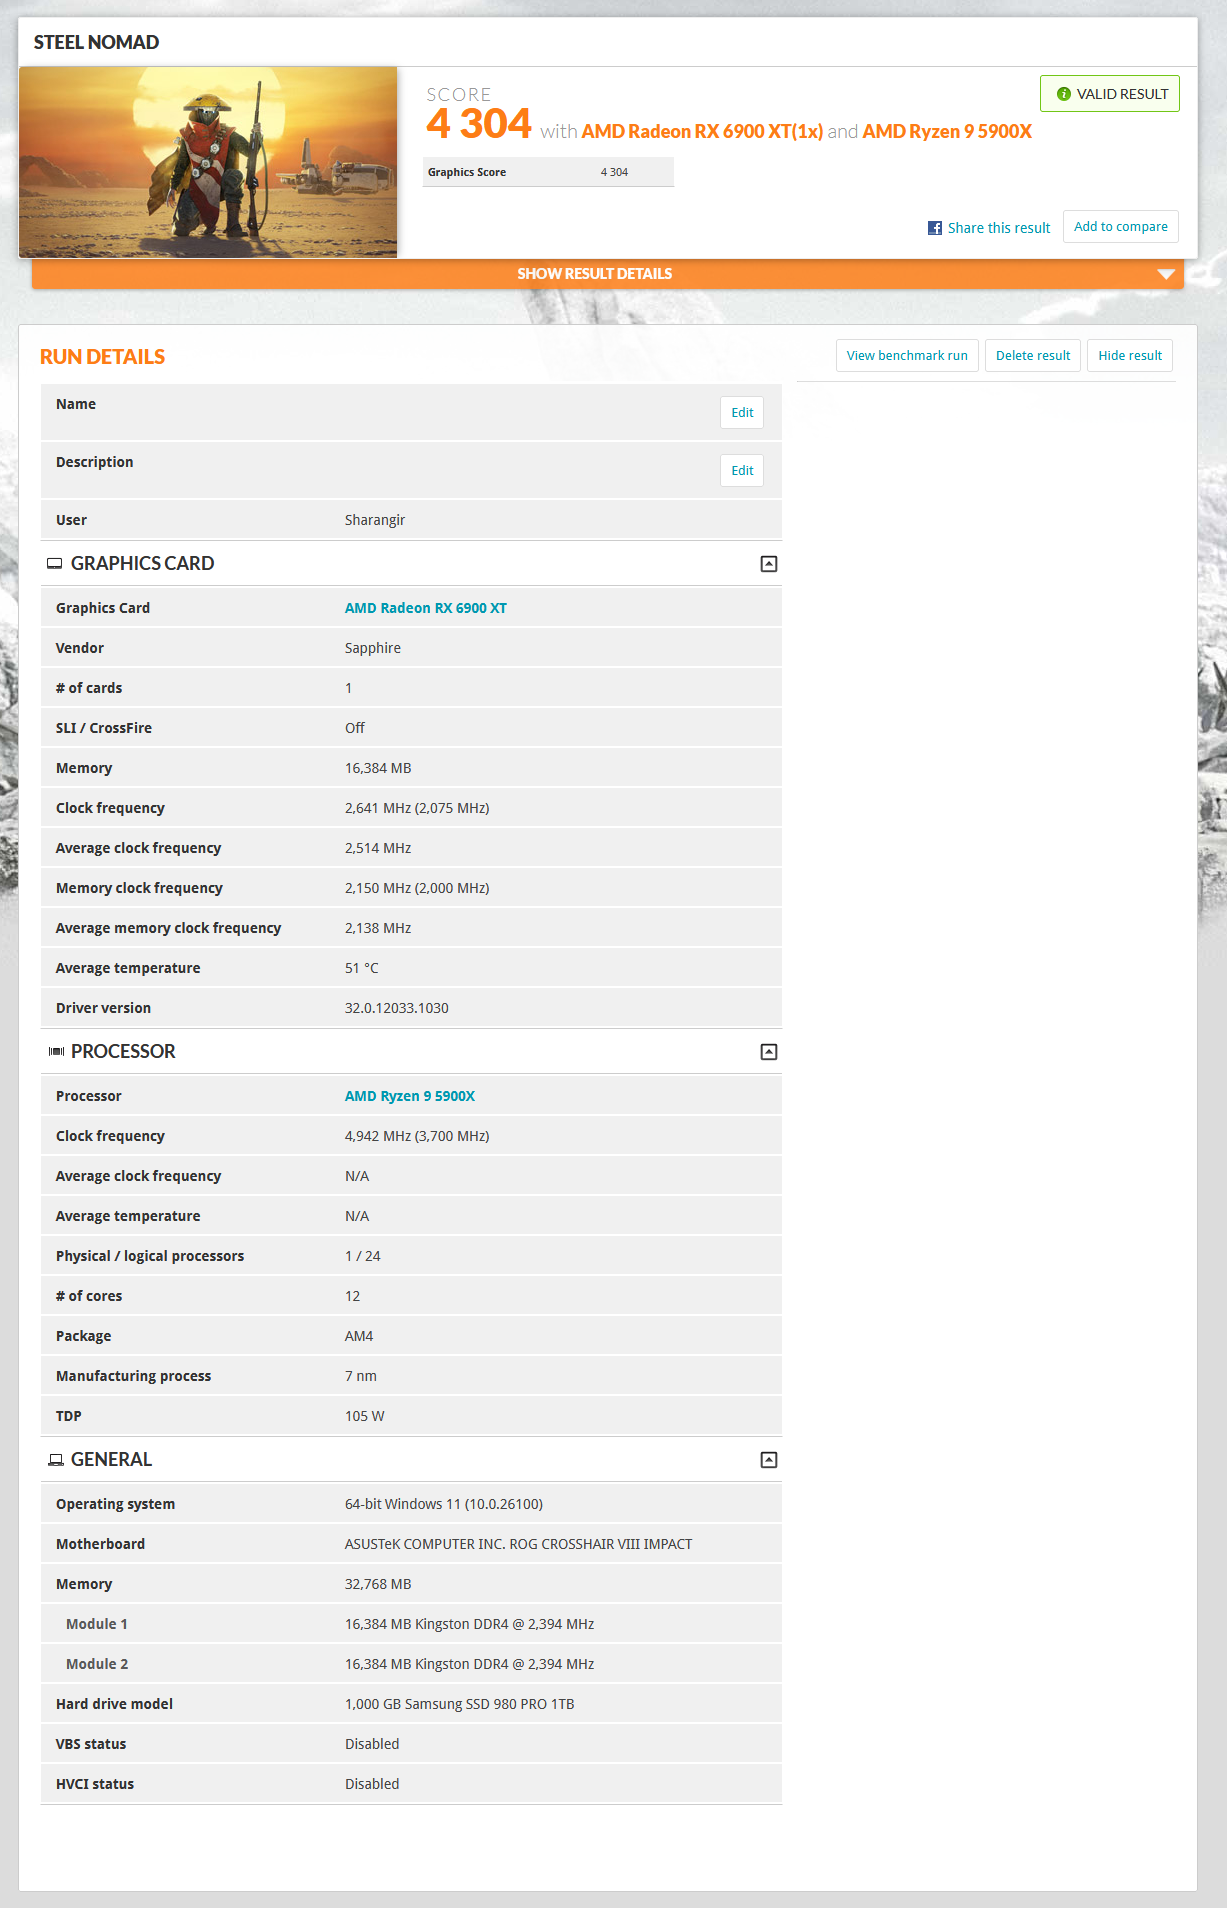Click the green valid result info icon

pyautogui.click(x=1064, y=94)
